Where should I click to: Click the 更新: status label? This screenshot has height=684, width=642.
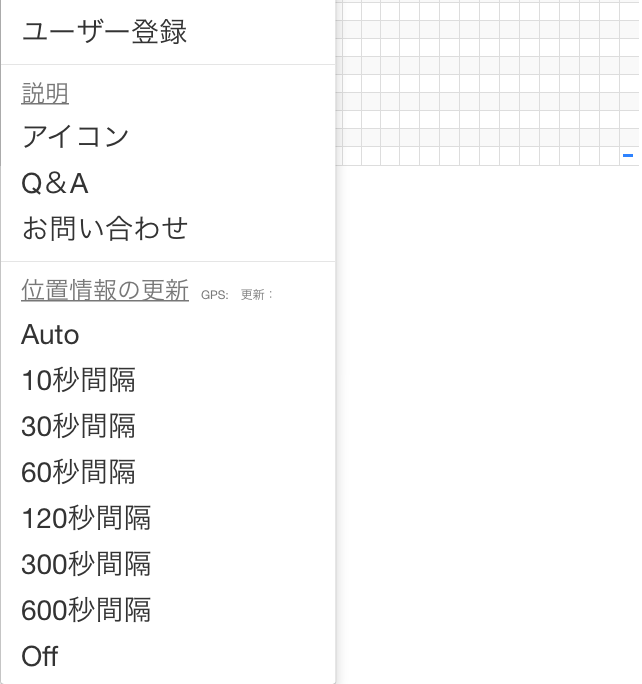[257, 295]
